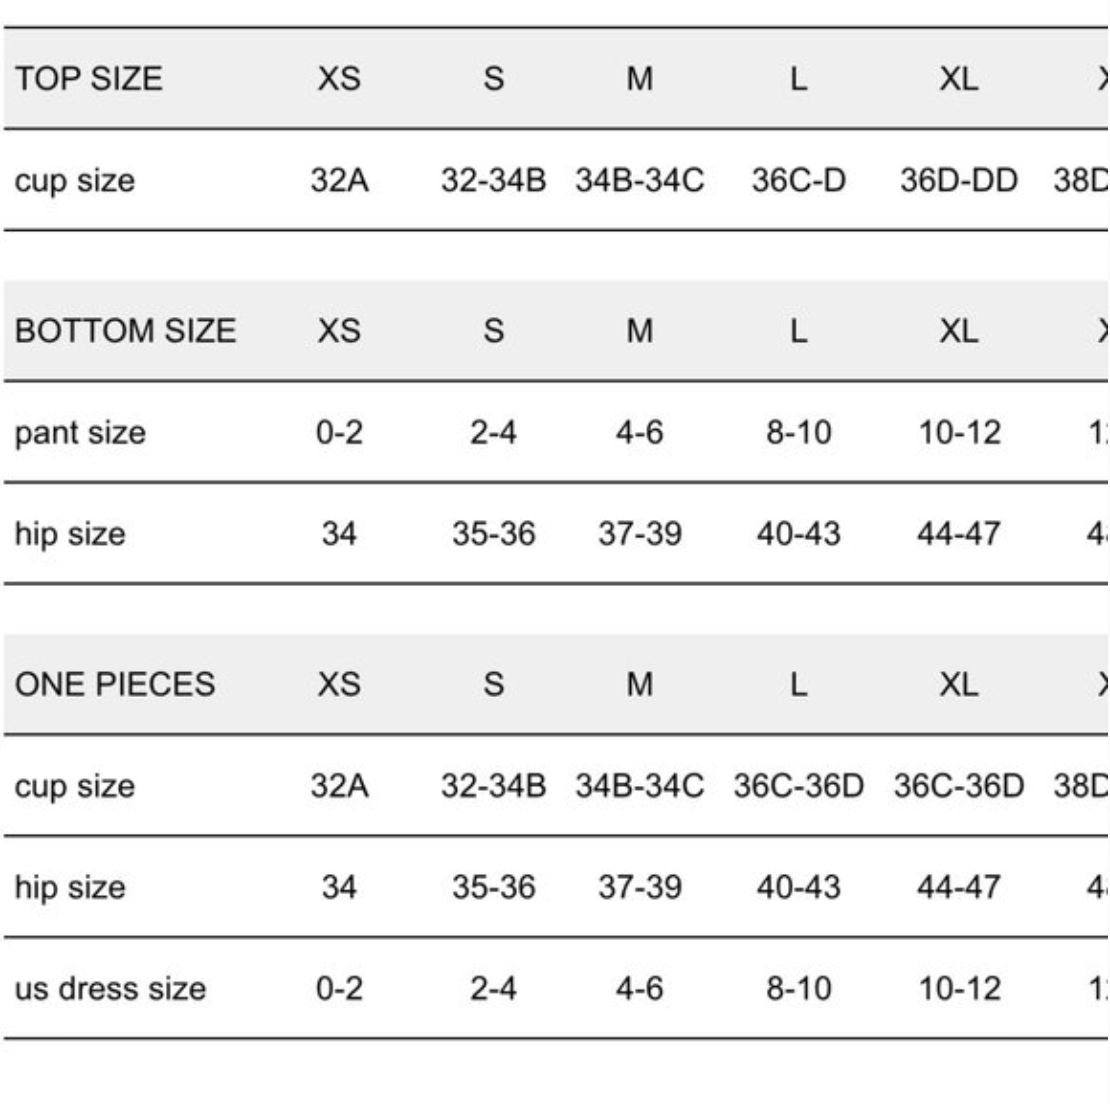Select 32A in the TOP SIZE cup row
1110x1104 pixels.
coord(339,181)
